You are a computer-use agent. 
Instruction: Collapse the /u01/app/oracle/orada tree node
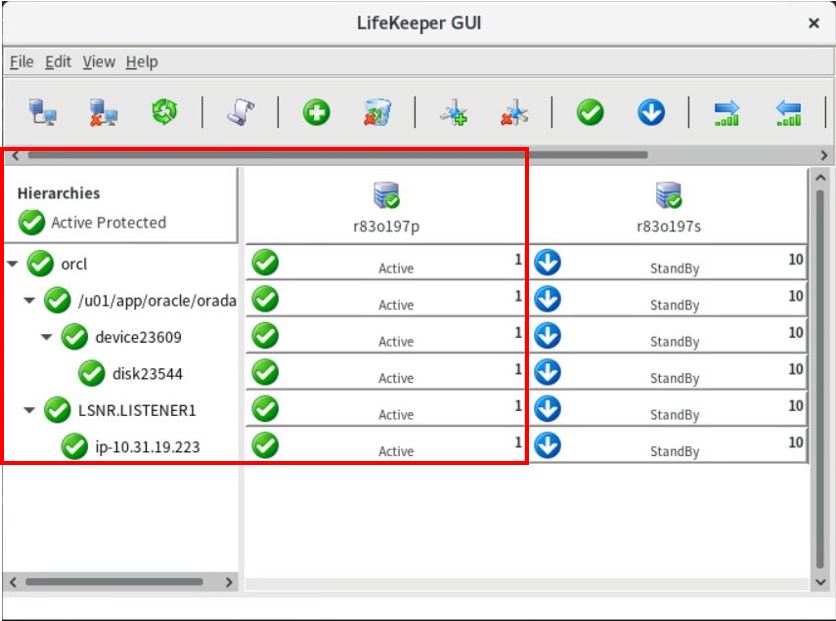[29, 301]
